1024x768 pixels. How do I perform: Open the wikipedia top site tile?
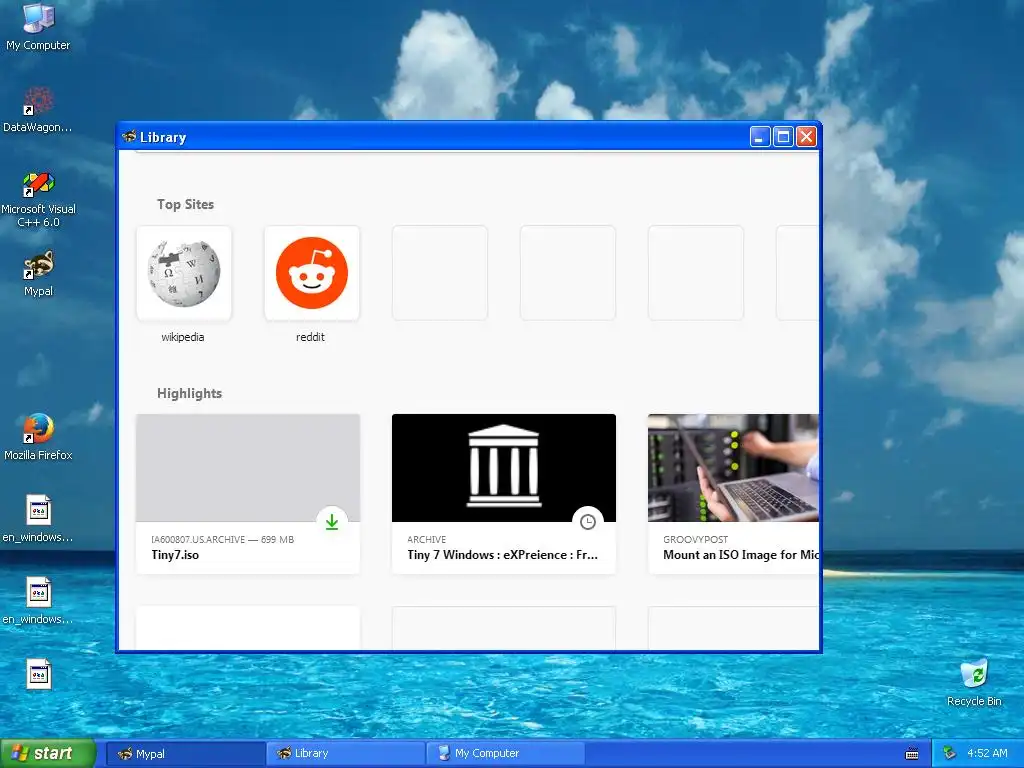click(x=184, y=273)
